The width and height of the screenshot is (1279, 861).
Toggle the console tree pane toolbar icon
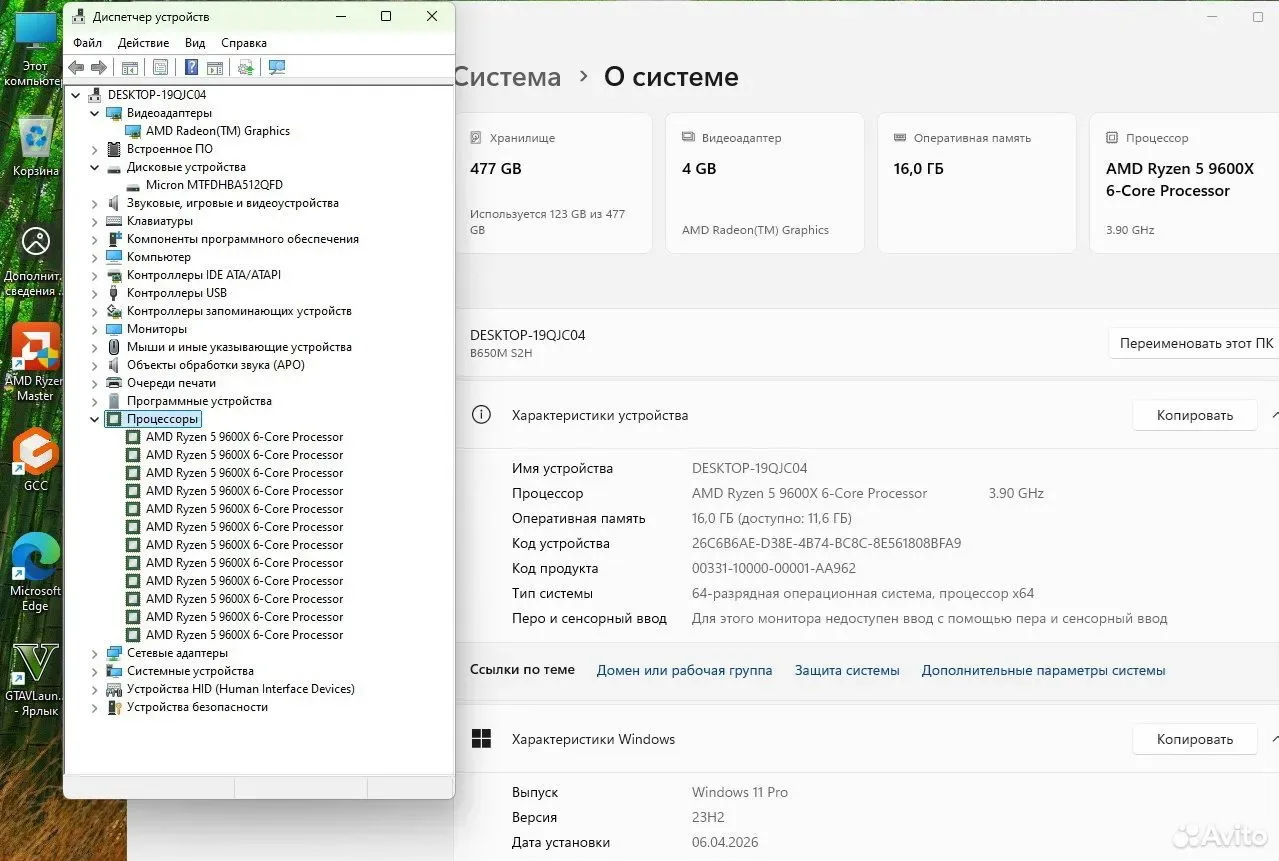click(129, 67)
